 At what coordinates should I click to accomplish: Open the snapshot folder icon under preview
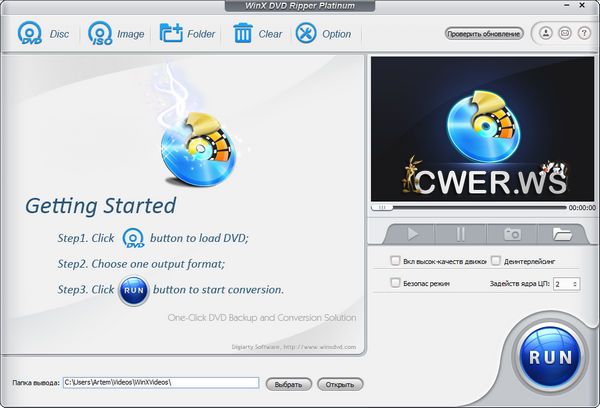[x=563, y=234]
